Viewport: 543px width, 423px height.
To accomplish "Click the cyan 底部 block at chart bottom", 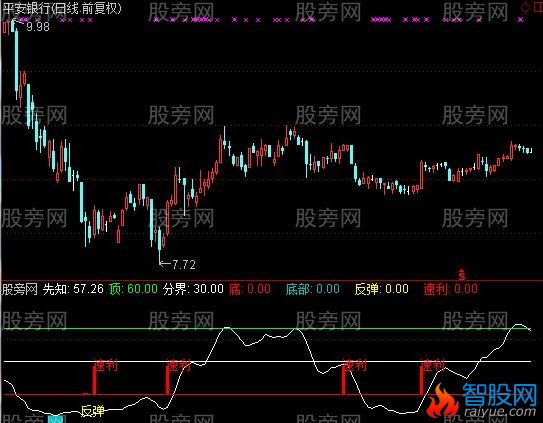I will 55,418.
